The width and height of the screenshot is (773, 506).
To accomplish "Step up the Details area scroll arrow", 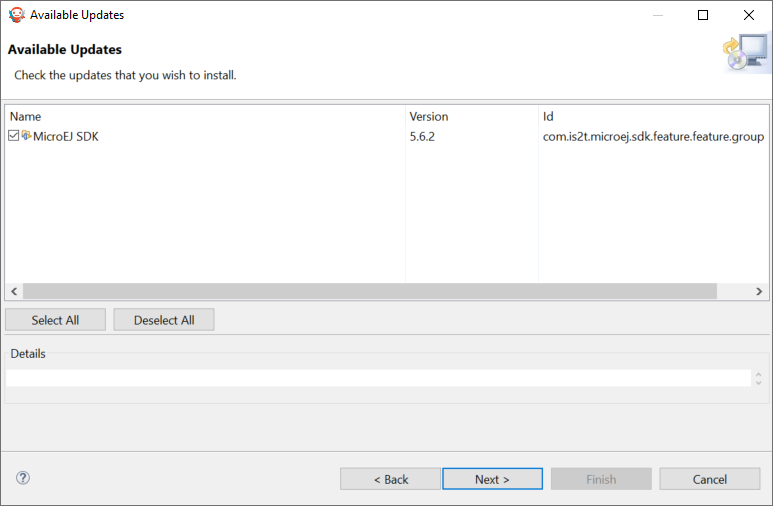I will coord(758,374).
